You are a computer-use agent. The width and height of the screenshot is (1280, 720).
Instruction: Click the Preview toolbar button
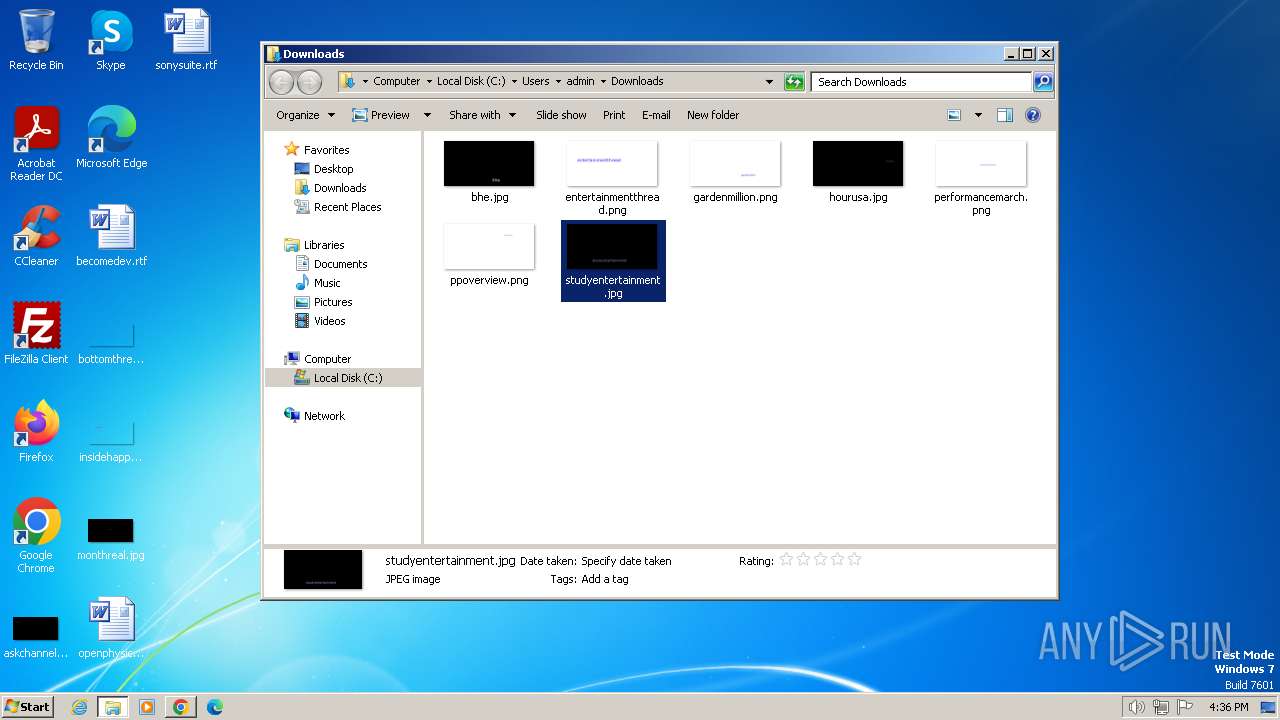point(381,115)
